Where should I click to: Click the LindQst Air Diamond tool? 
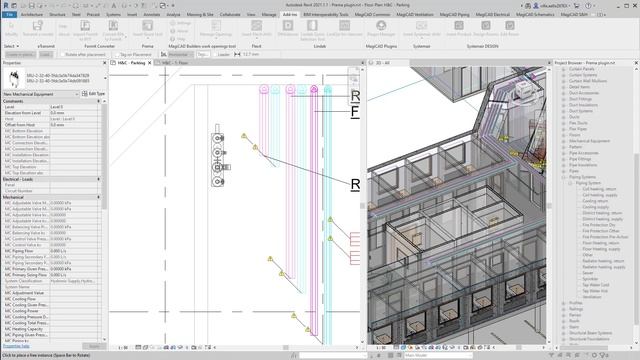pyautogui.click(x=344, y=29)
